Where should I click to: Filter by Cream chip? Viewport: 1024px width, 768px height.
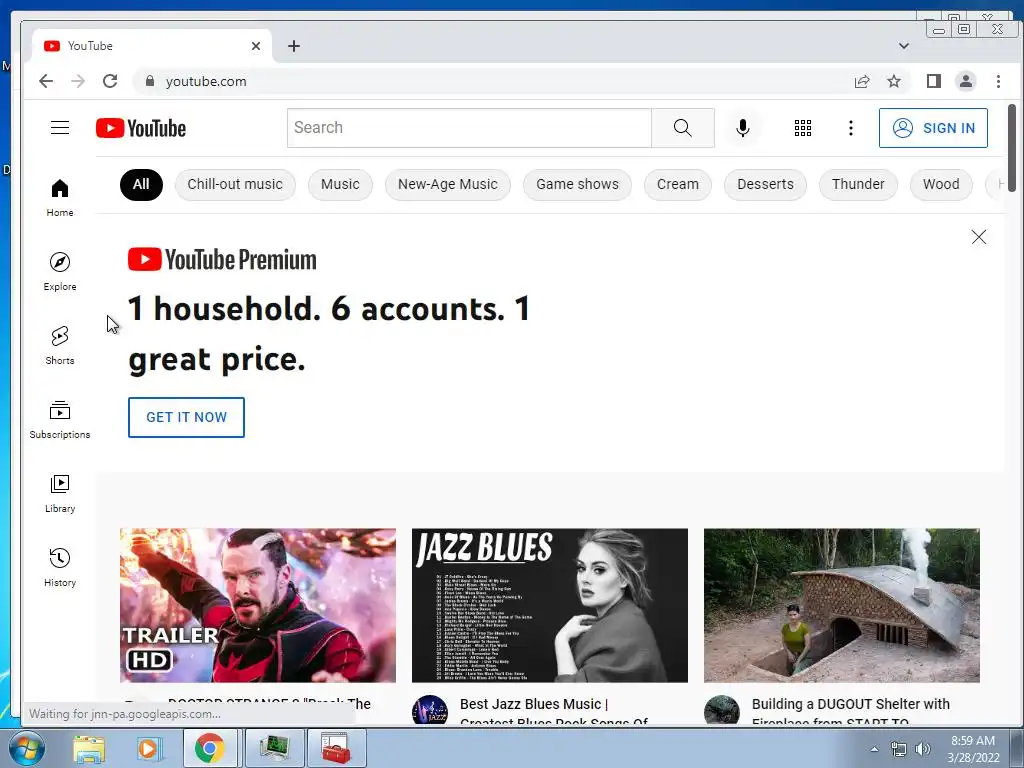tap(678, 184)
